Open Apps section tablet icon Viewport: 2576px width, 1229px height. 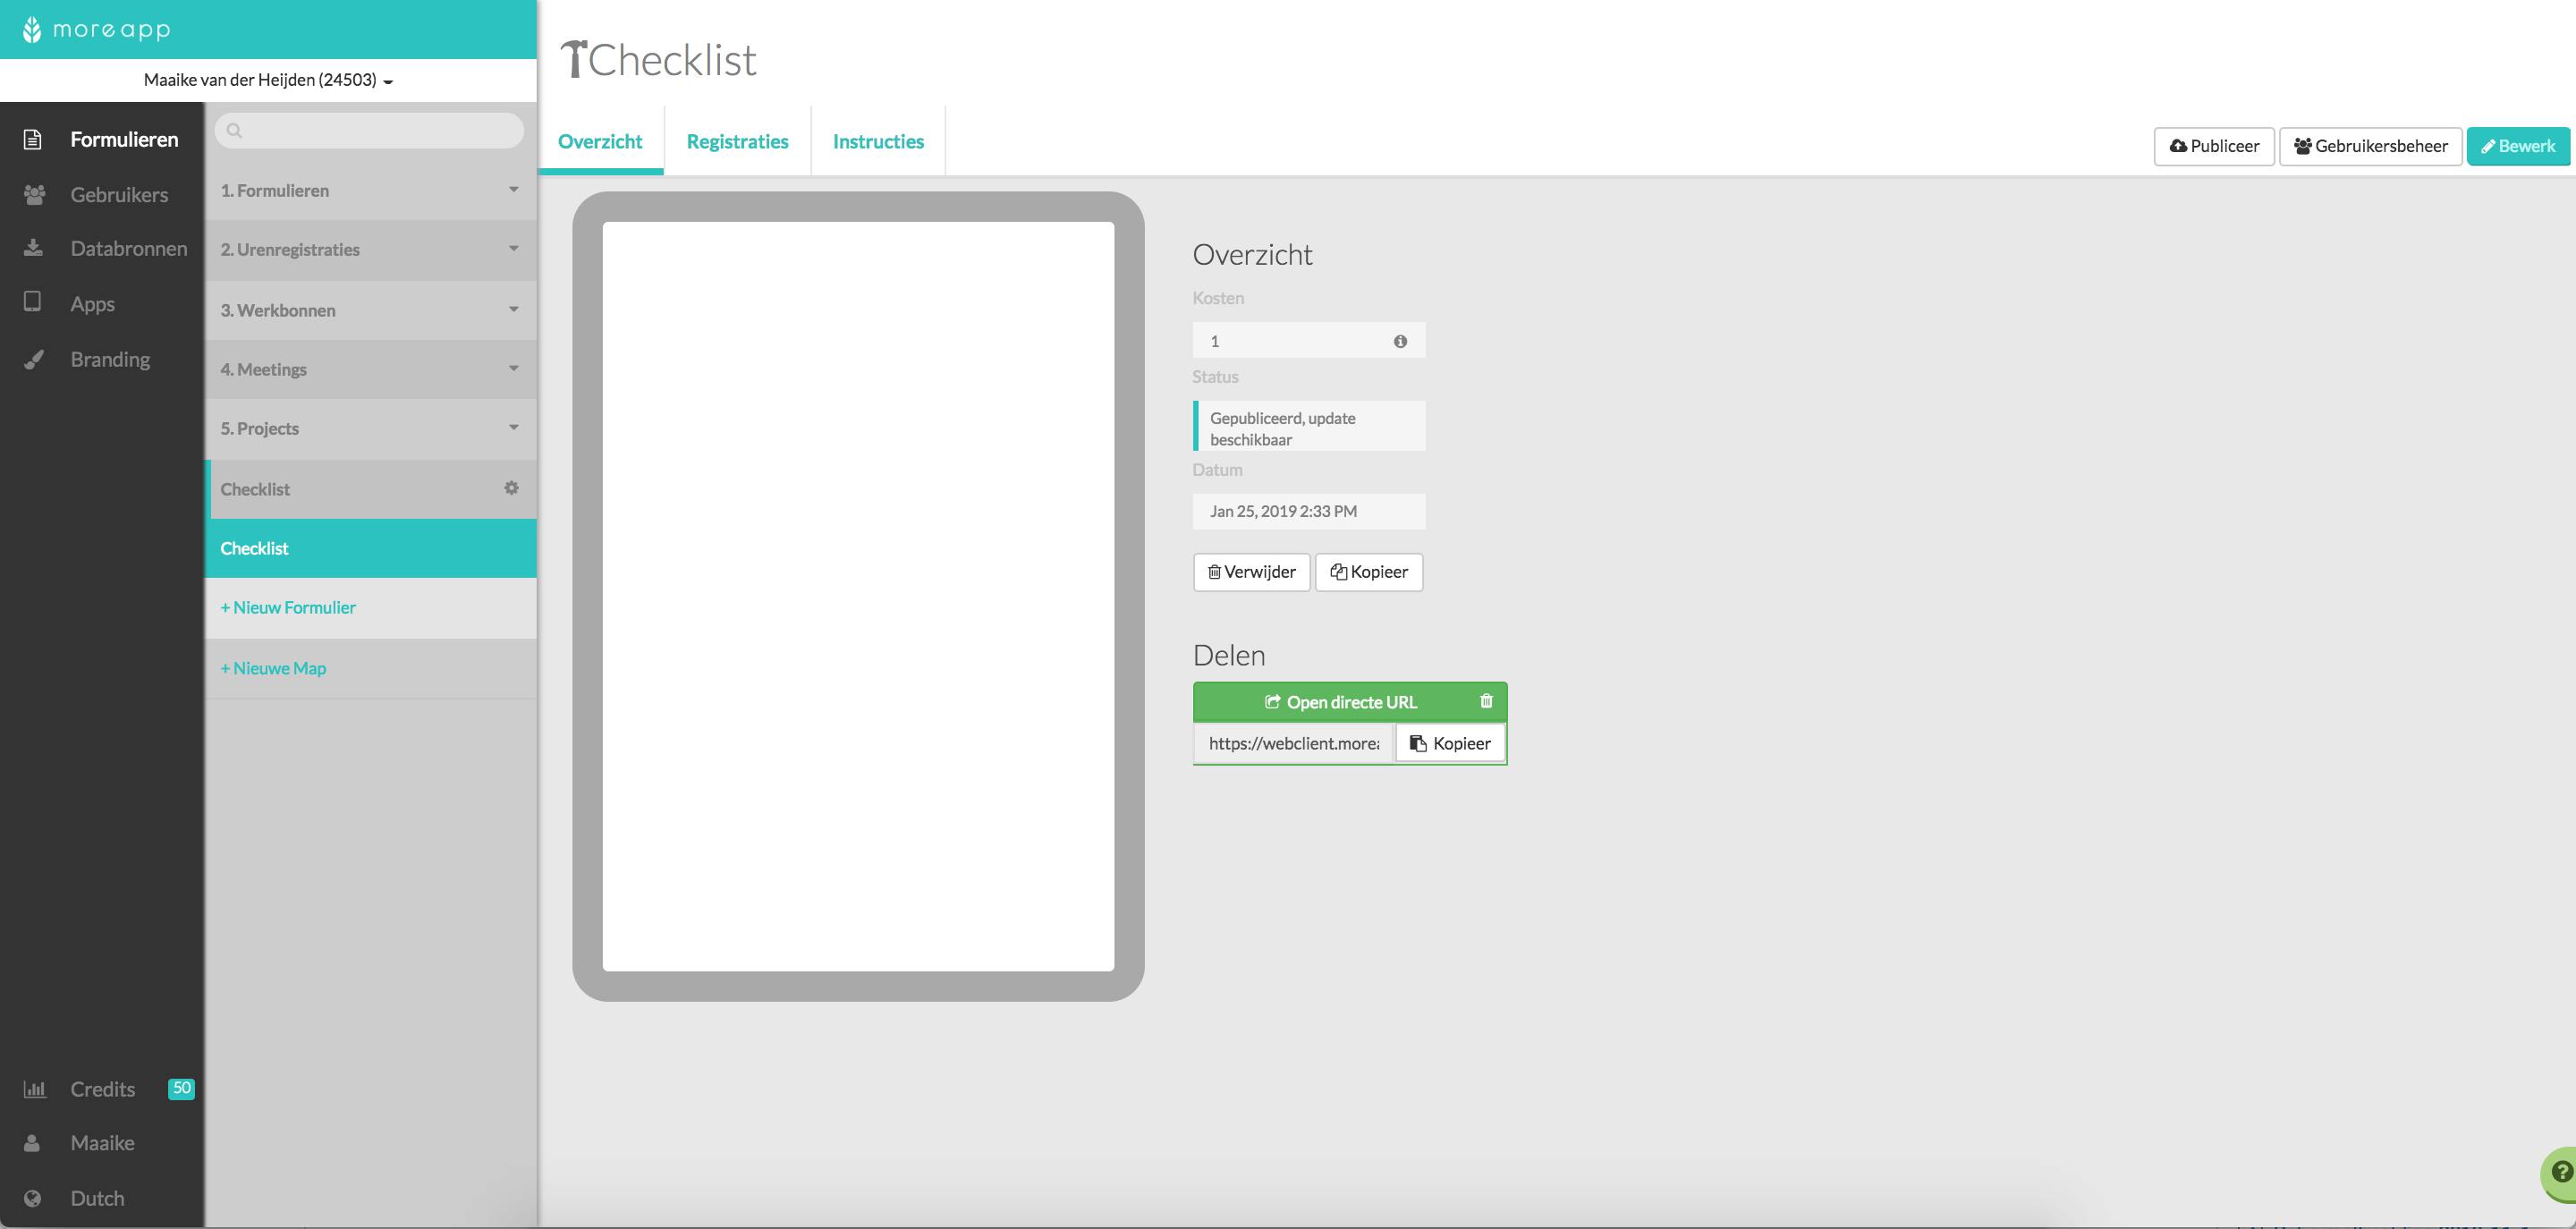click(32, 302)
